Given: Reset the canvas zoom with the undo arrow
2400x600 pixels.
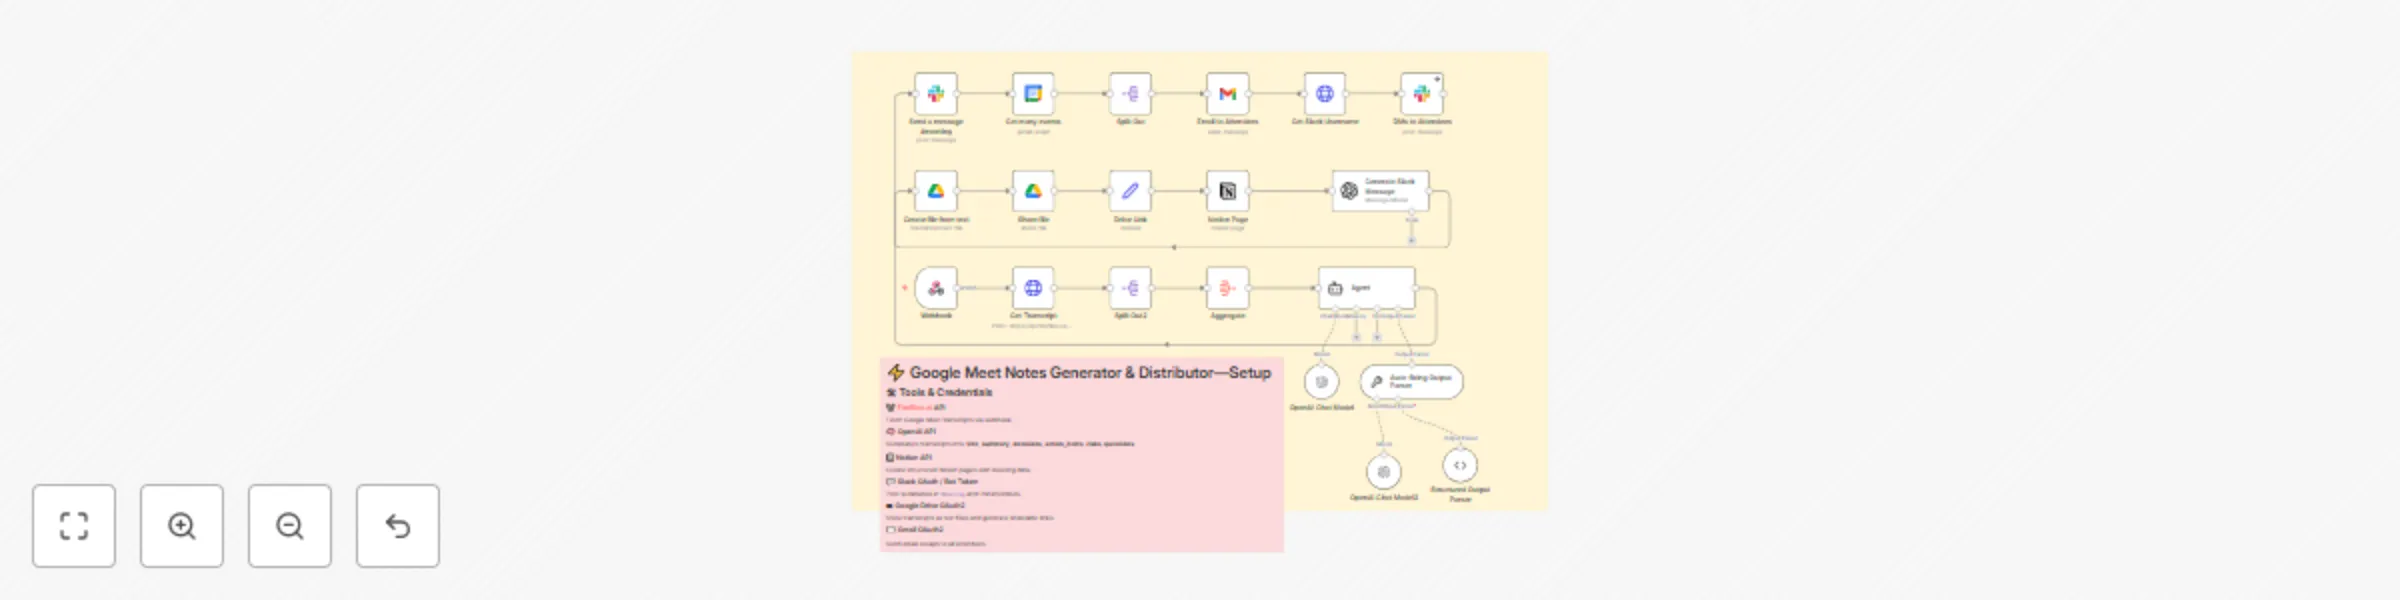Looking at the screenshot, I should pyautogui.click(x=398, y=526).
